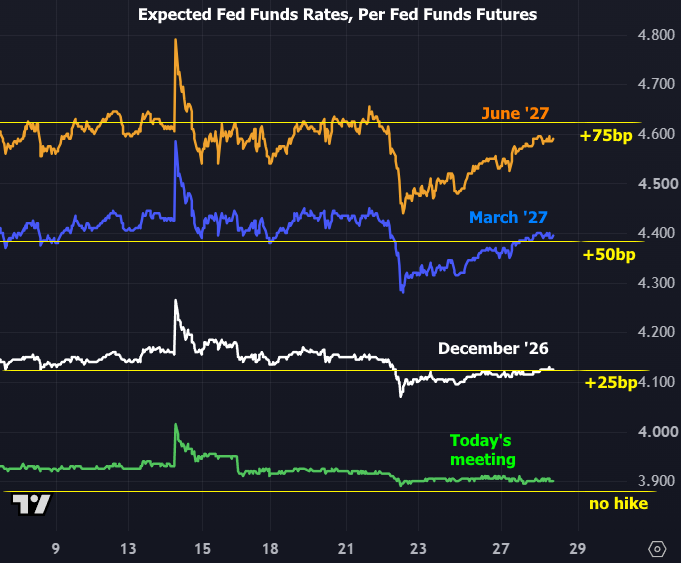Click the '+25bp' annotation
681x563 pixels.
tap(611, 383)
